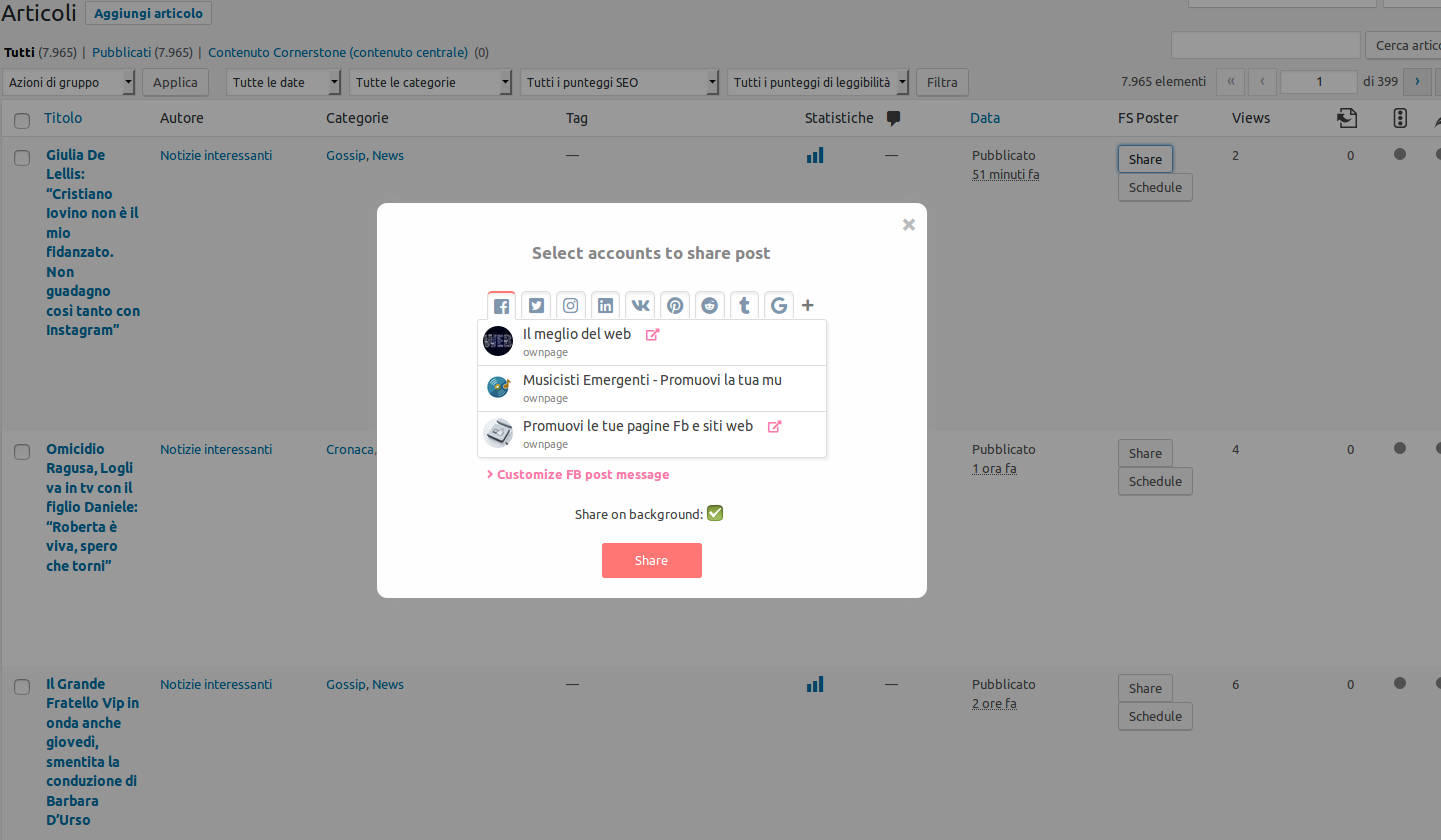
Task: Open Il Grande Fratello Vip article title
Action: pyautogui.click(x=92, y=752)
